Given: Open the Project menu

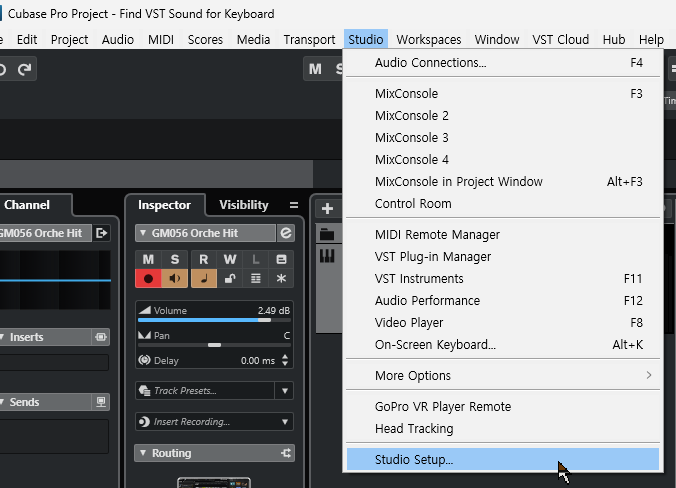Looking at the screenshot, I should click(x=69, y=39).
